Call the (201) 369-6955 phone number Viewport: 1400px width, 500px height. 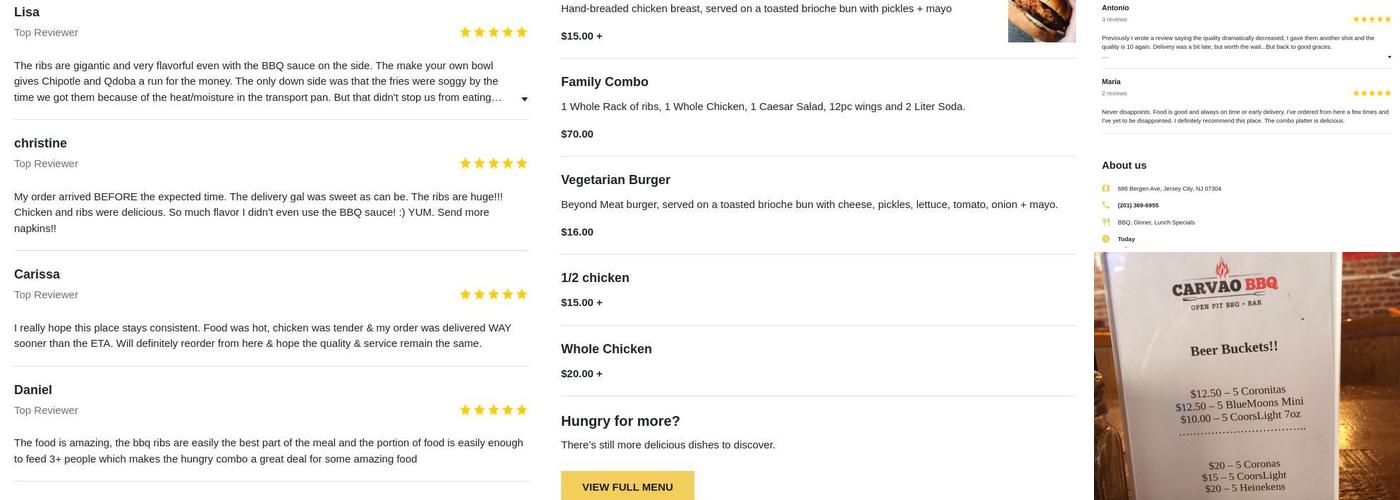point(1138,205)
